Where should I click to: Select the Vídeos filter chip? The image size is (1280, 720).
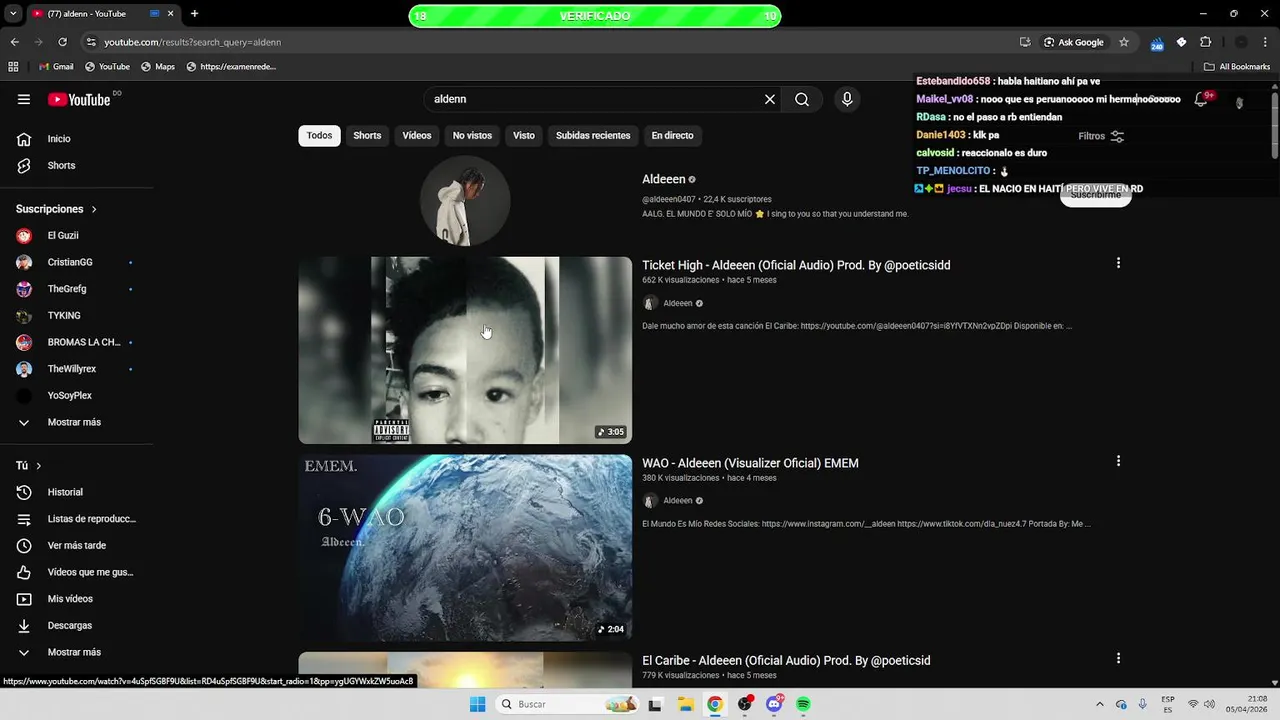417,136
